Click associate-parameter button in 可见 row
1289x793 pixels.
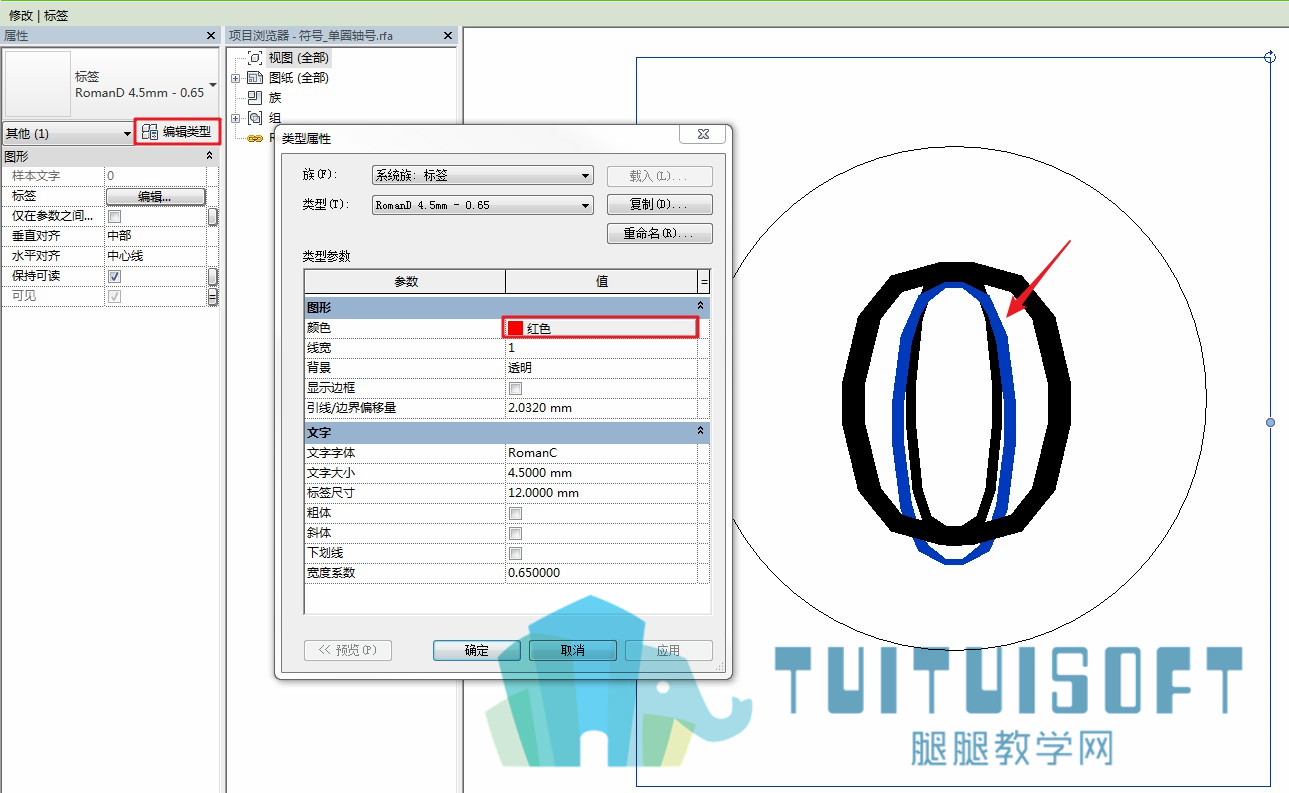(x=213, y=297)
